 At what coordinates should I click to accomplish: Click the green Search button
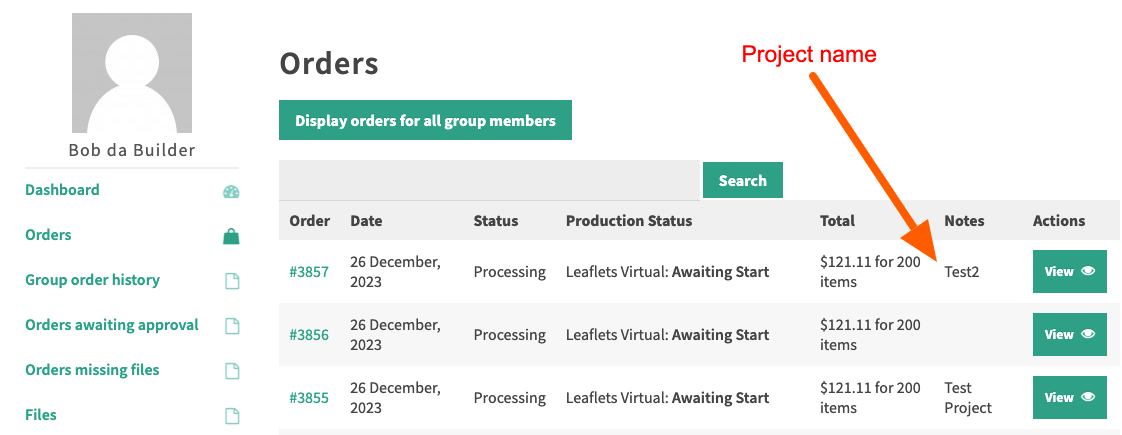pos(742,180)
